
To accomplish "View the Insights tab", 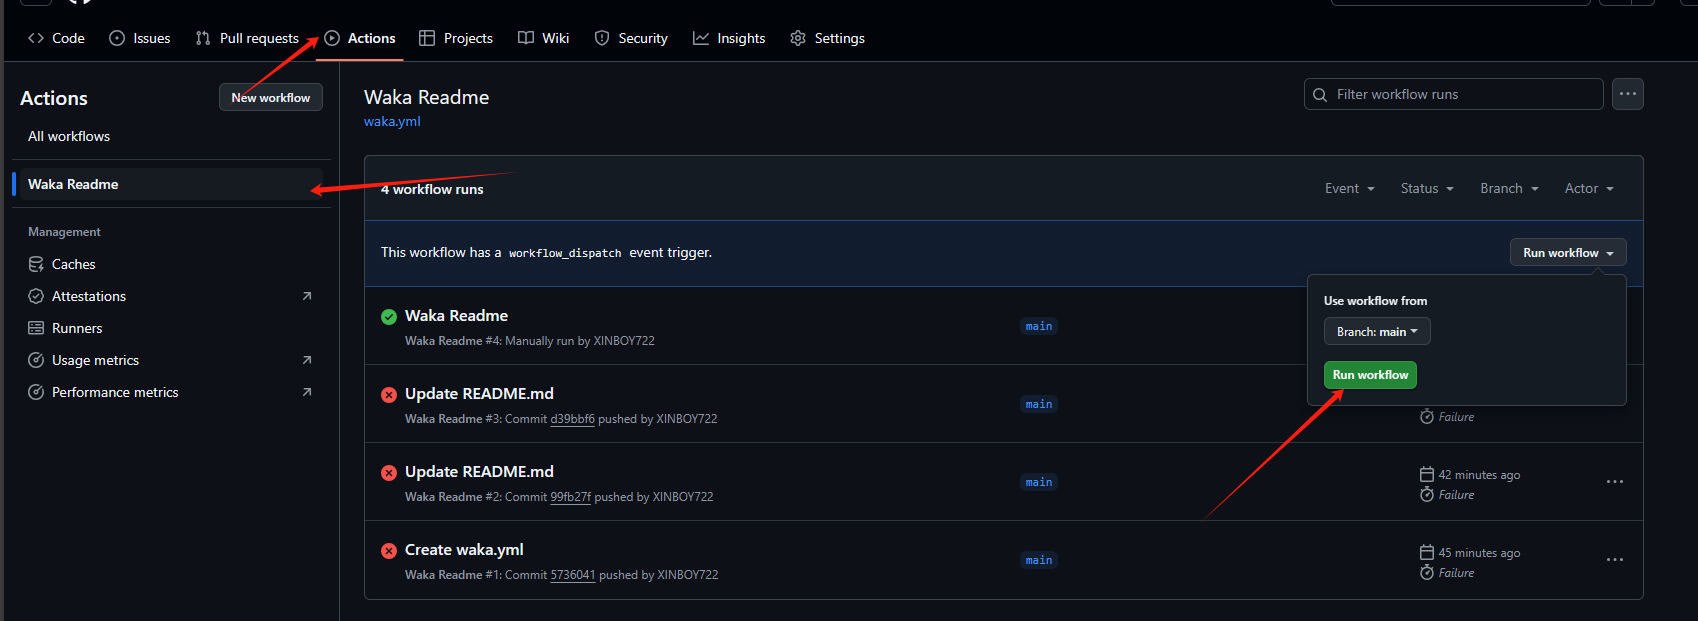I will point(729,38).
